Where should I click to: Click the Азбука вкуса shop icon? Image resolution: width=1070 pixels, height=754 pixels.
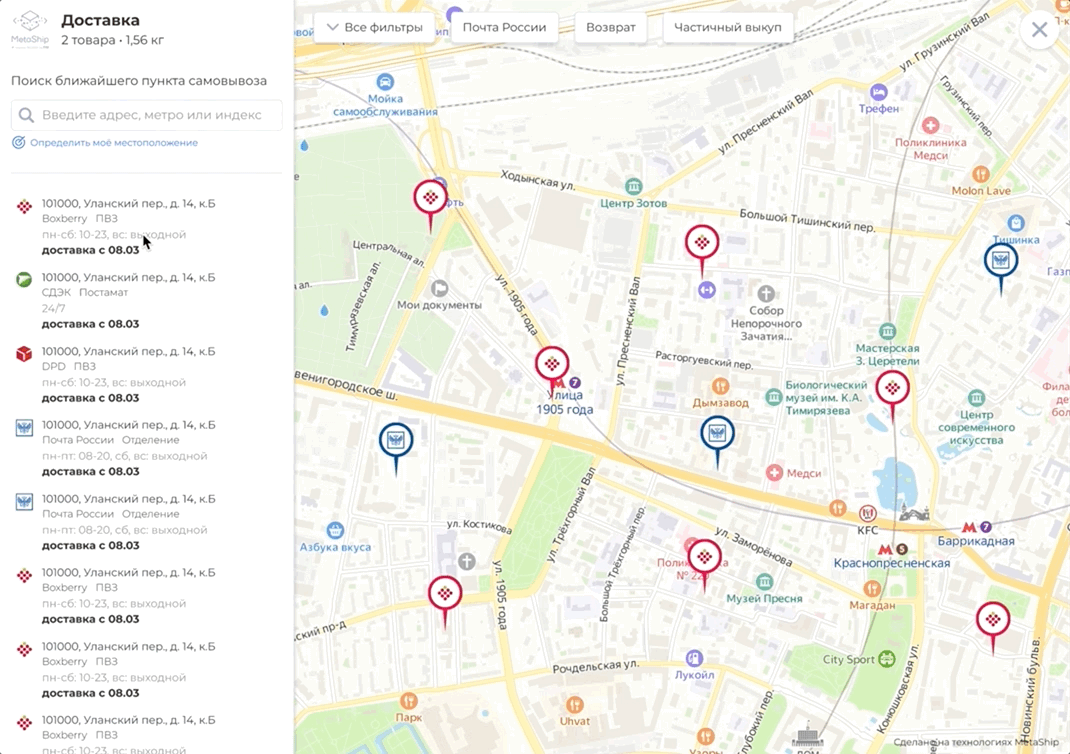click(334, 530)
